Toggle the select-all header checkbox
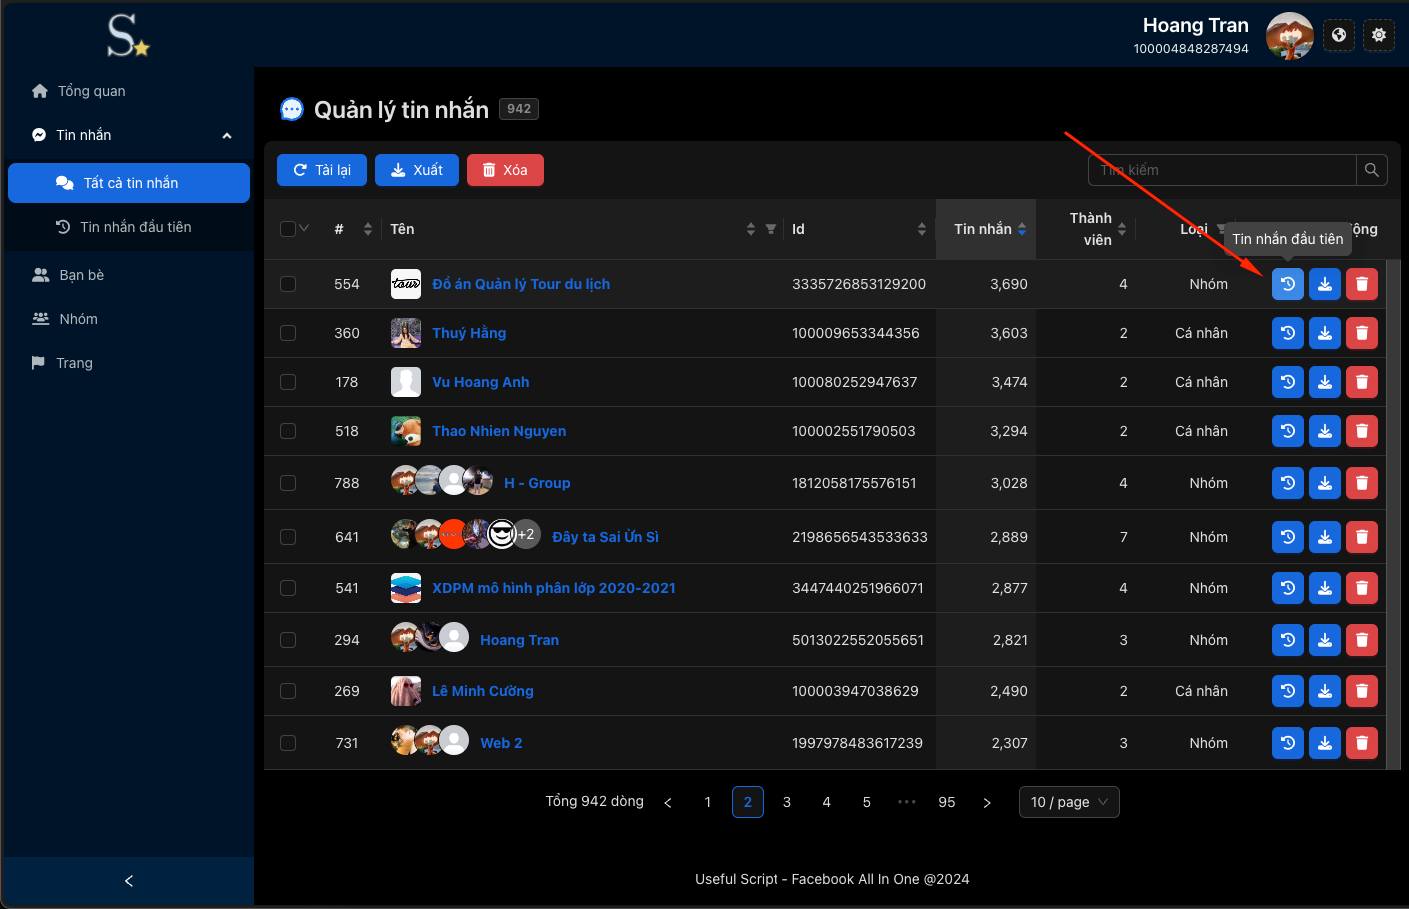1409x909 pixels. pos(288,229)
